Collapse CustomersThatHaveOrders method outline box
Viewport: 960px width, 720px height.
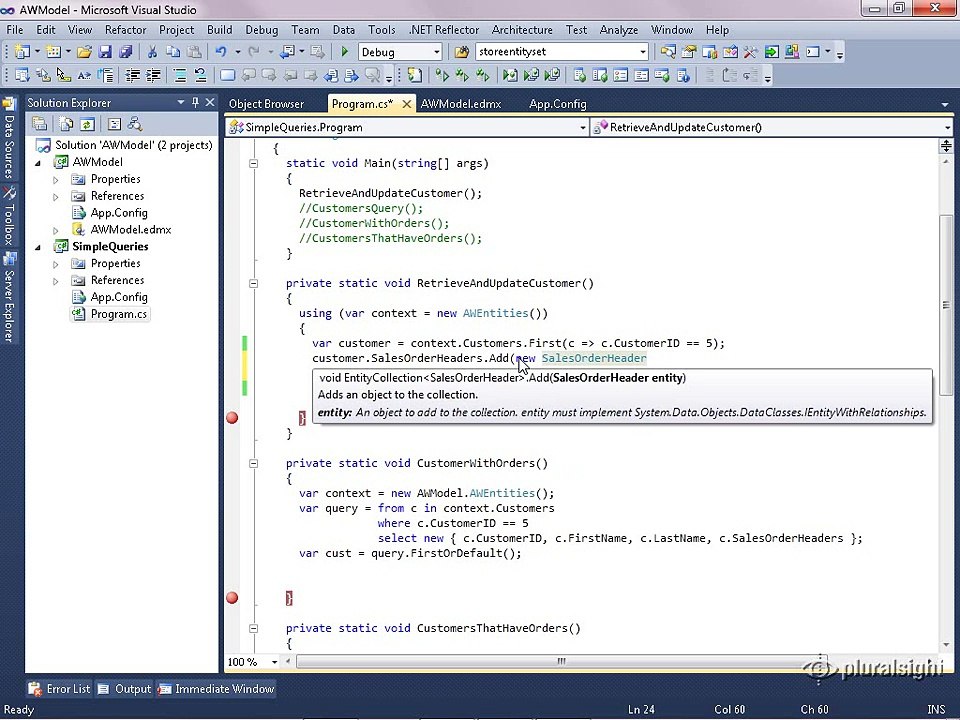[x=253, y=628]
